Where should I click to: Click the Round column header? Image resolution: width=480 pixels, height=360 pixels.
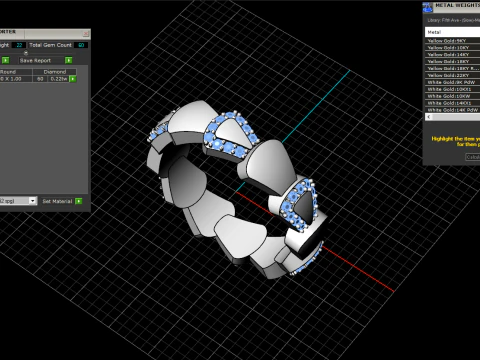point(16,72)
